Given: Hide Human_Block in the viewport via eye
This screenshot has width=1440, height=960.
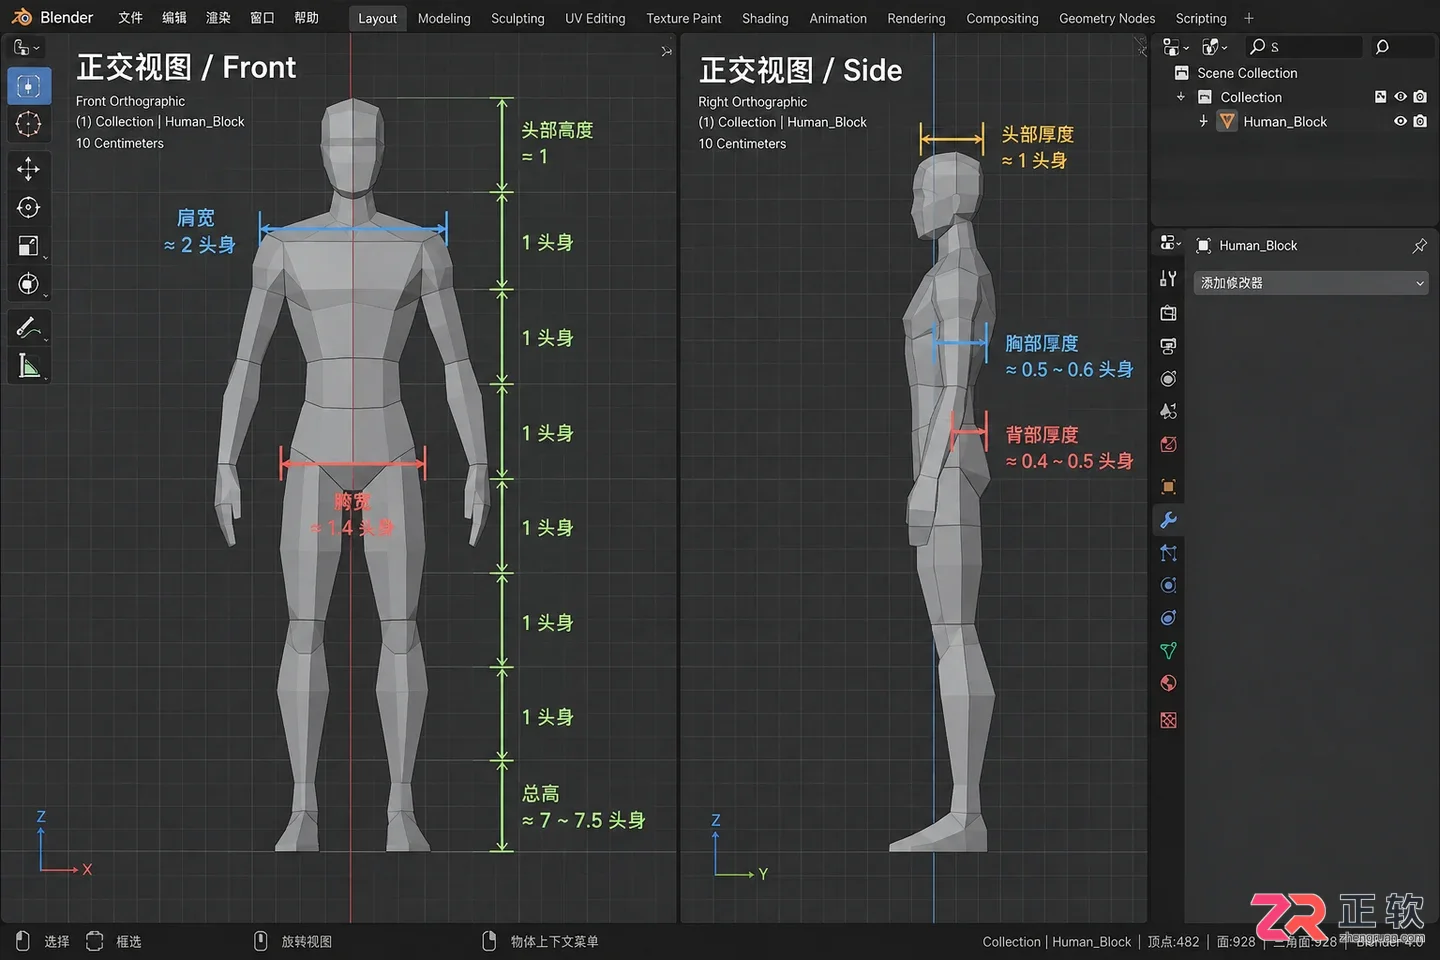Looking at the screenshot, I should point(1400,121).
